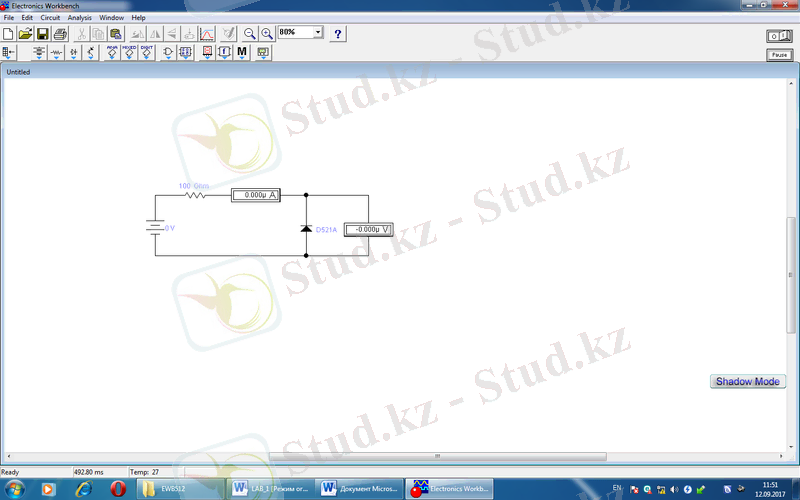Select the battery voltage source

(x=155, y=227)
